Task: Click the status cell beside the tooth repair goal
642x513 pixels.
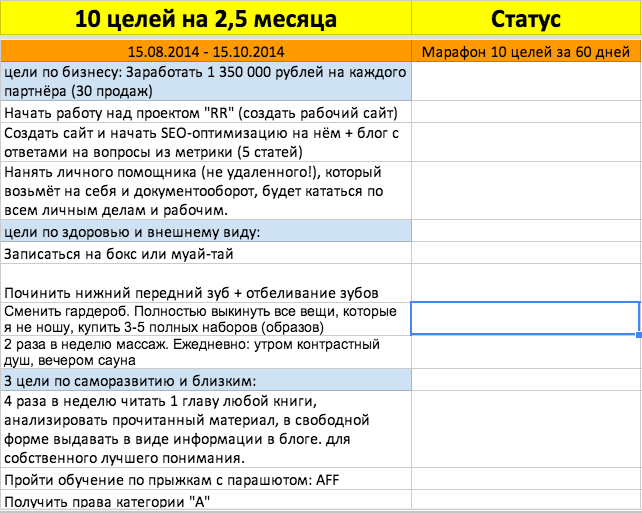Action: 526,283
